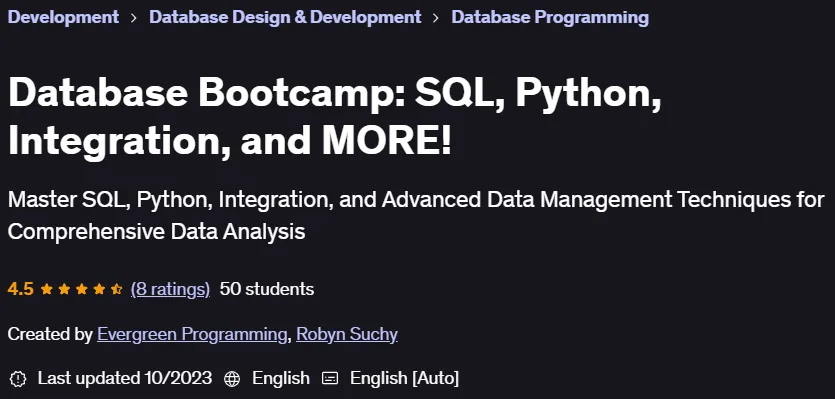Click the globe language icon
Image resolution: width=835 pixels, height=399 pixels.
(x=232, y=379)
